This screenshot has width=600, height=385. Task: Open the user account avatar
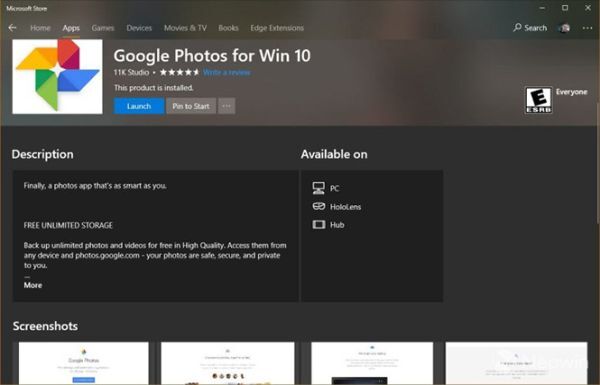coord(564,28)
